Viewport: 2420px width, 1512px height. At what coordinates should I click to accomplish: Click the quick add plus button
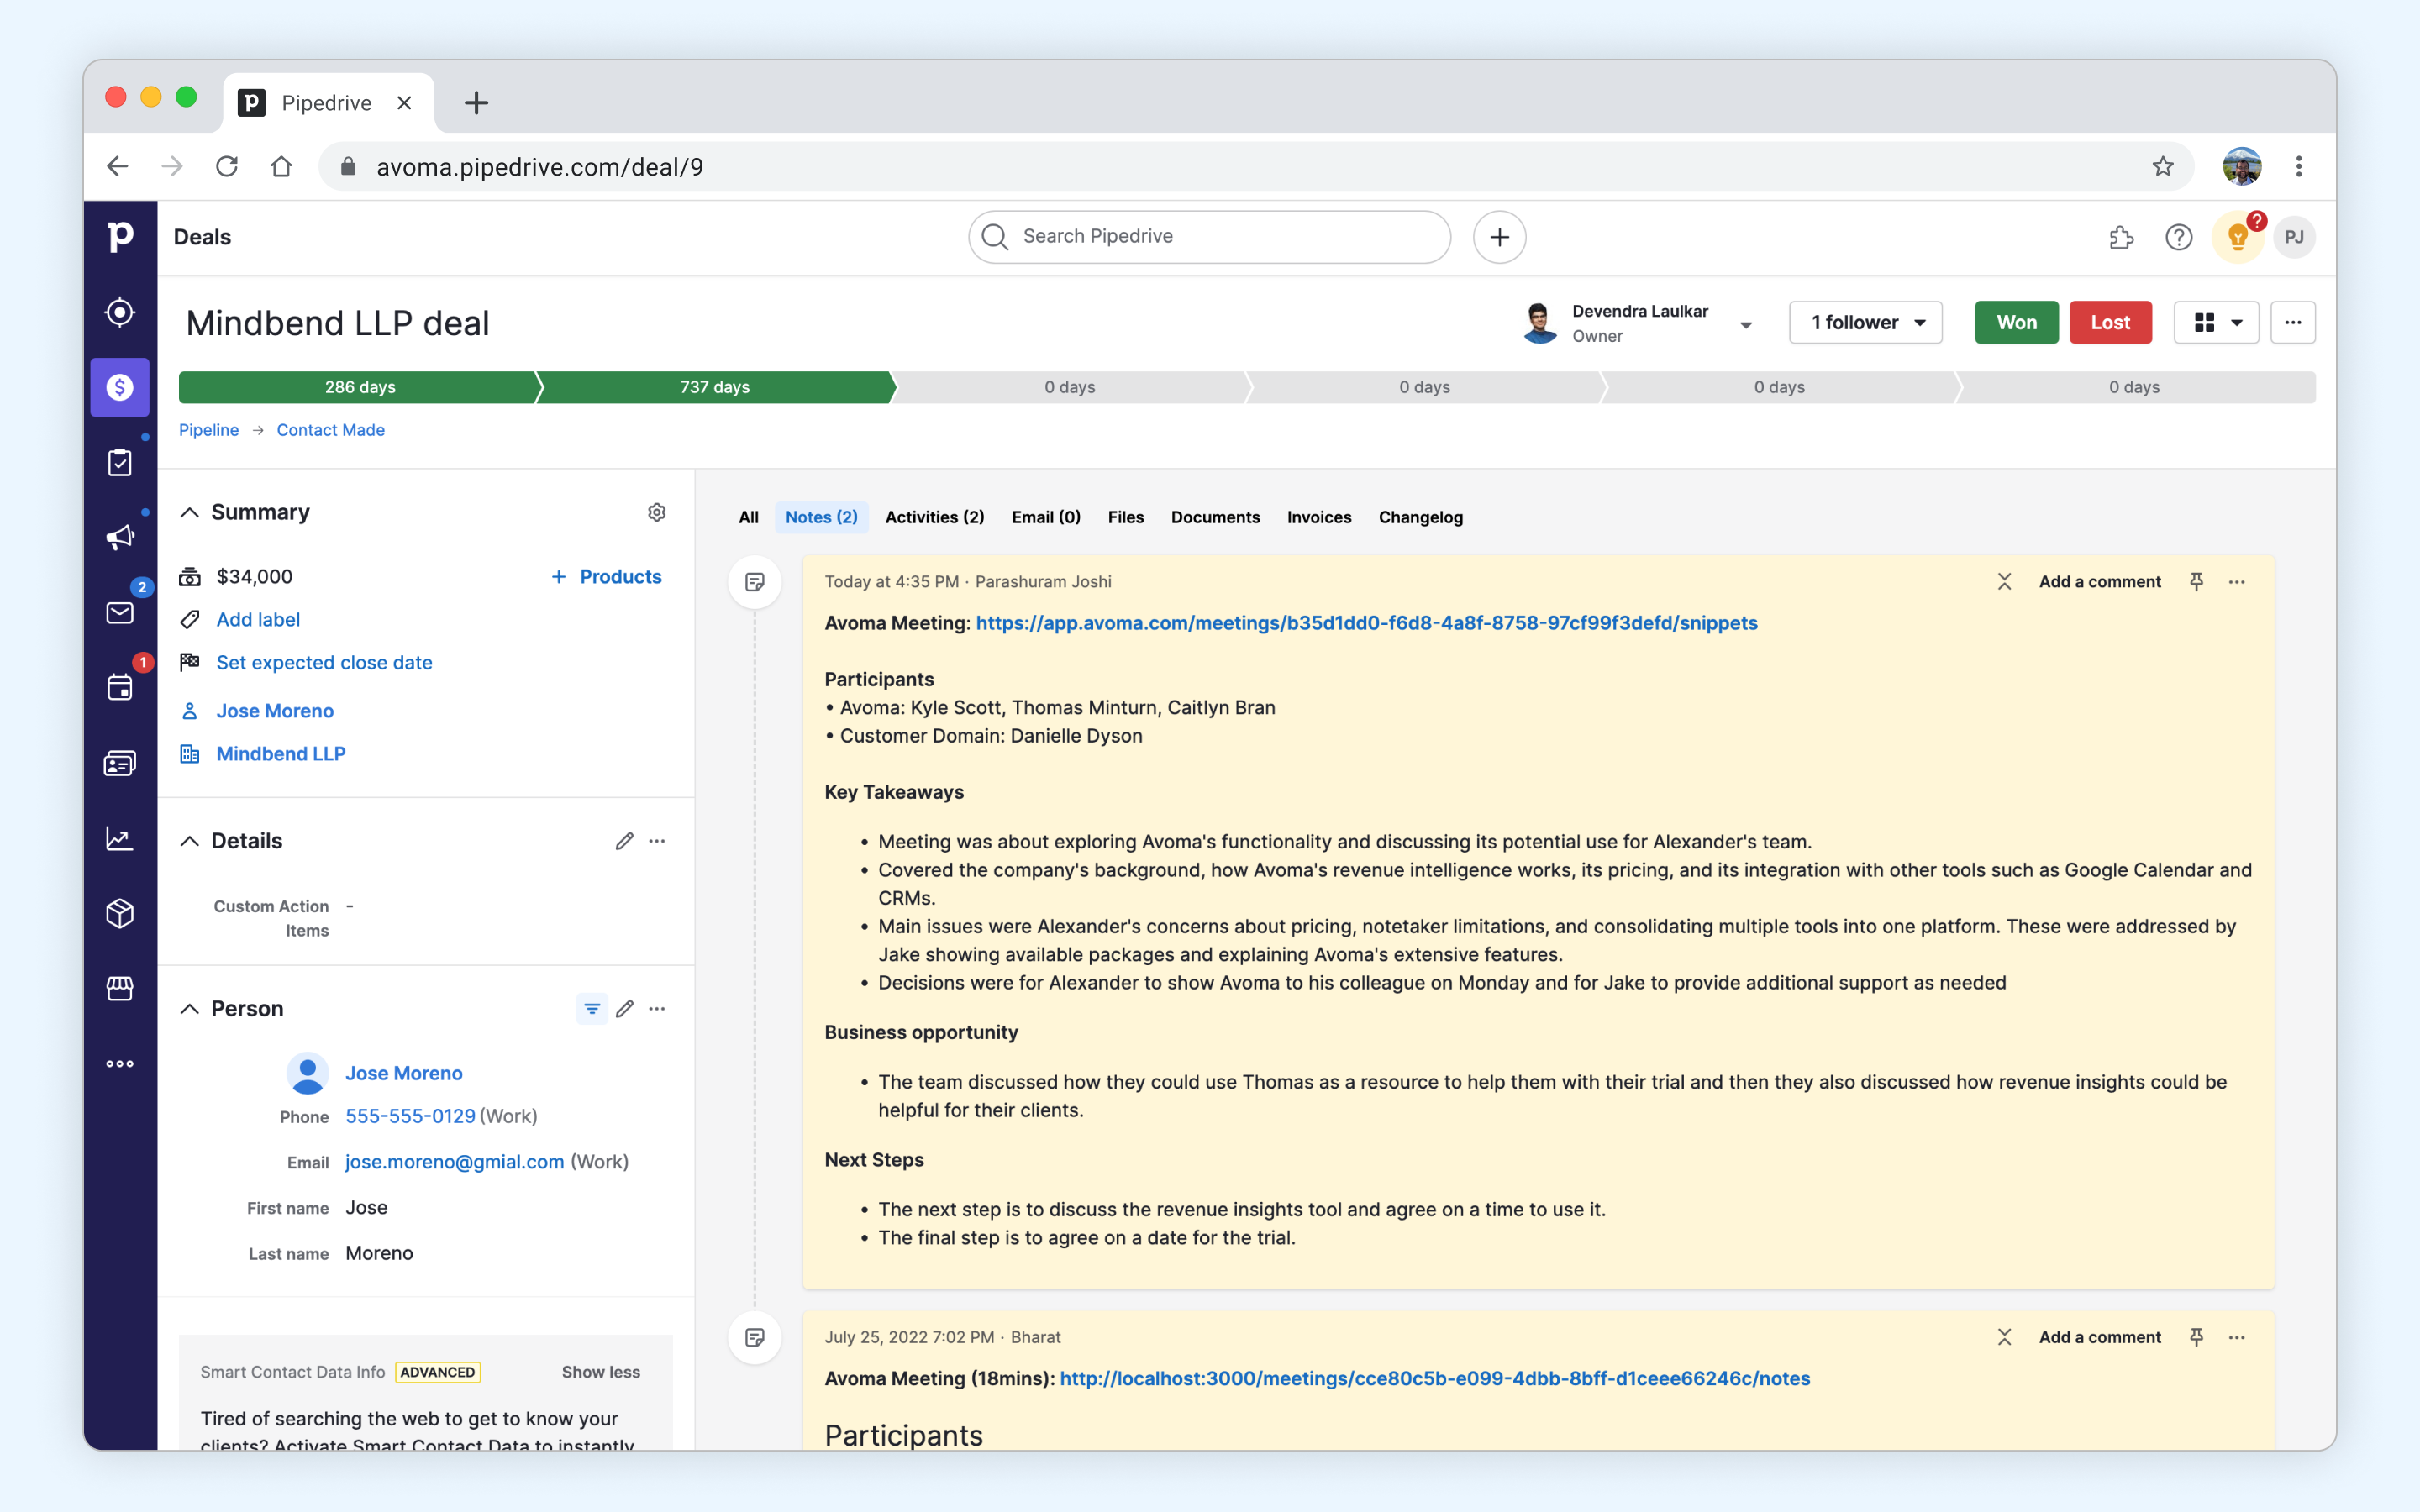[x=1499, y=237]
